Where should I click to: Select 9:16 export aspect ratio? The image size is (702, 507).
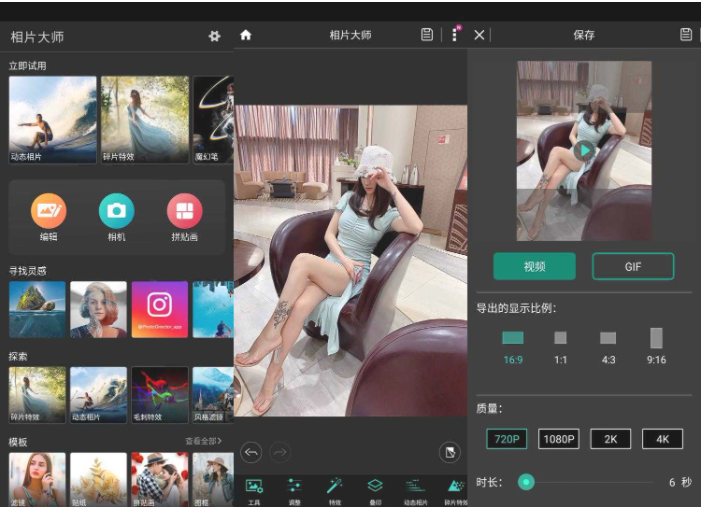(x=656, y=347)
